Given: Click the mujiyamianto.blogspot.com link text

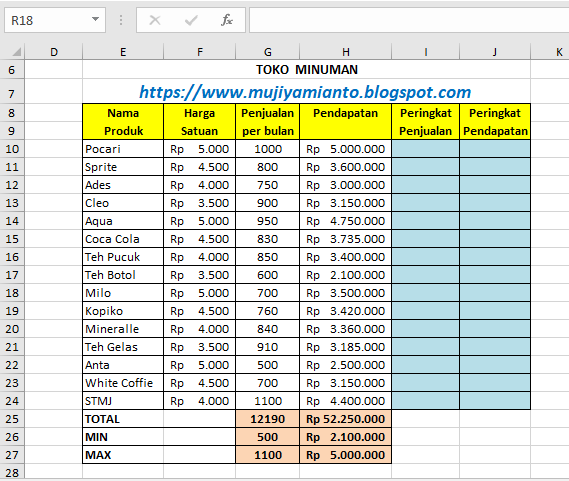Looking at the screenshot, I should (x=305, y=92).
